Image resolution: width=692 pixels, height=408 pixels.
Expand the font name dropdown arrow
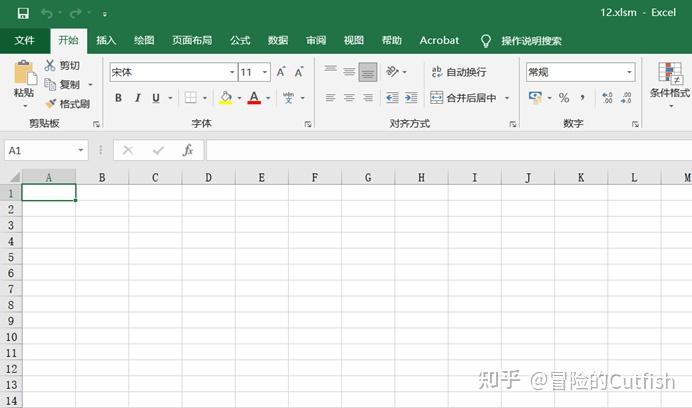(232, 72)
